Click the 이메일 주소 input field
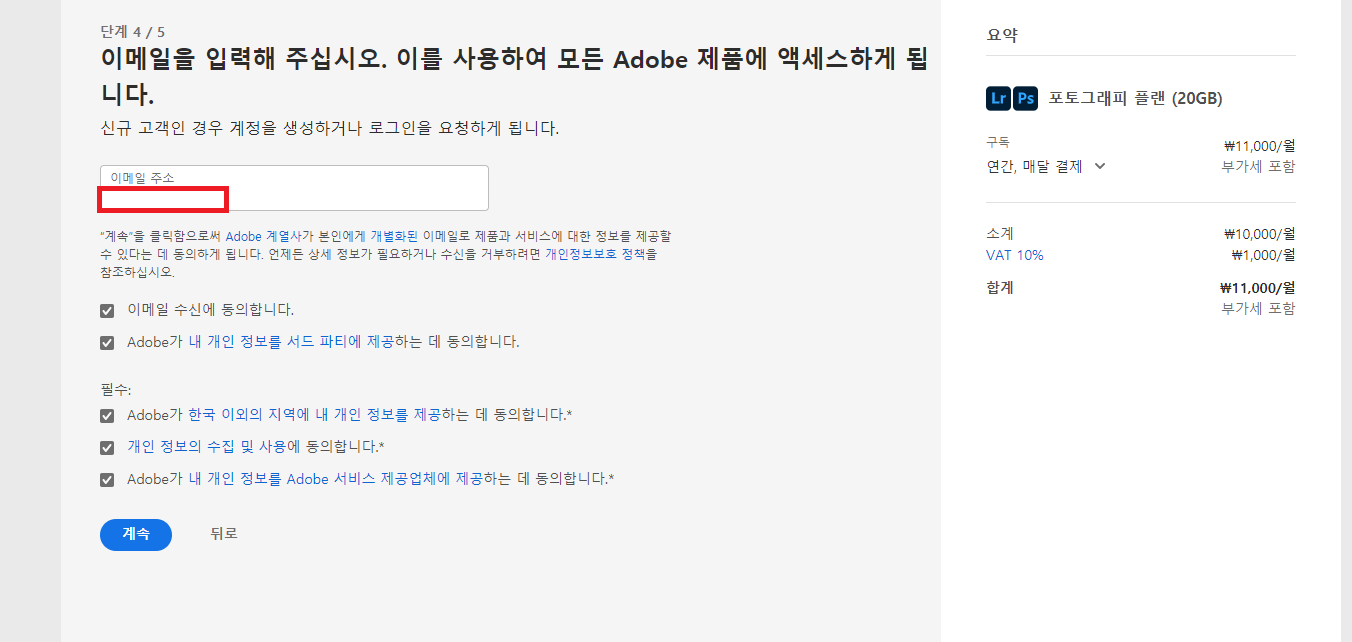 [294, 188]
